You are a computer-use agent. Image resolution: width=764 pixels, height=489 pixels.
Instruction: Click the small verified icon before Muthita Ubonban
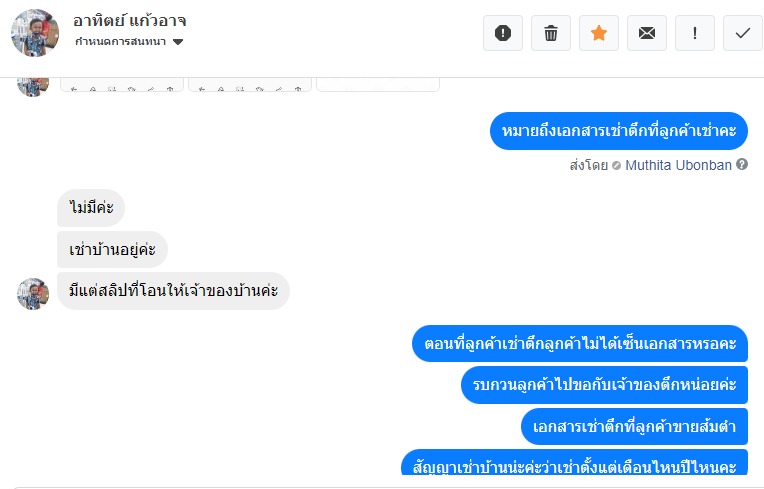[616, 166]
